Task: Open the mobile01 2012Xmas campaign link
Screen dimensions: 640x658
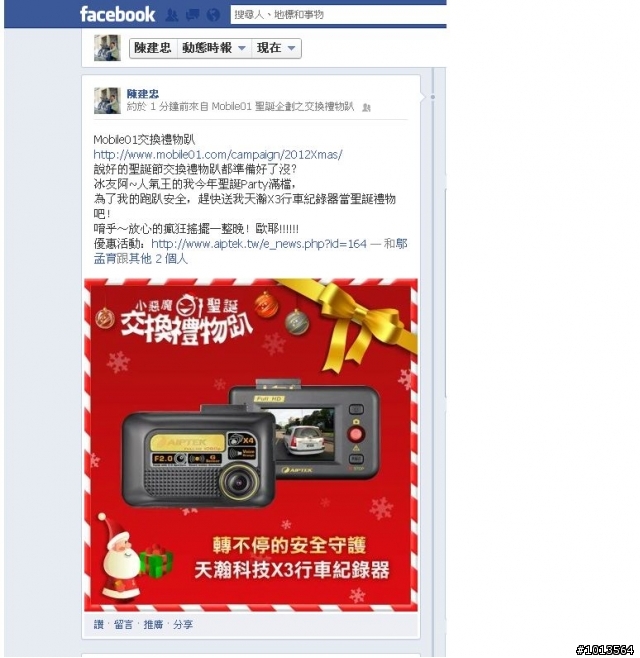Action: (x=218, y=155)
